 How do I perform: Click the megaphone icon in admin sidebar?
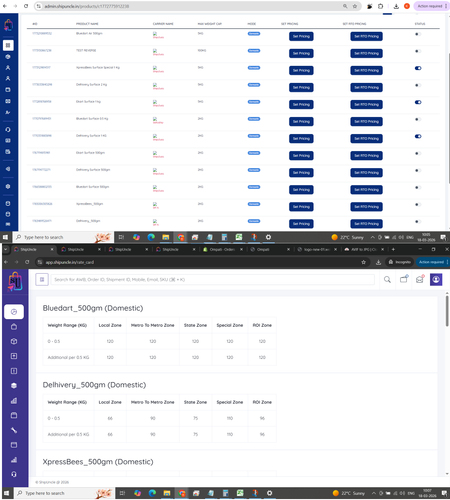point(8,169)
